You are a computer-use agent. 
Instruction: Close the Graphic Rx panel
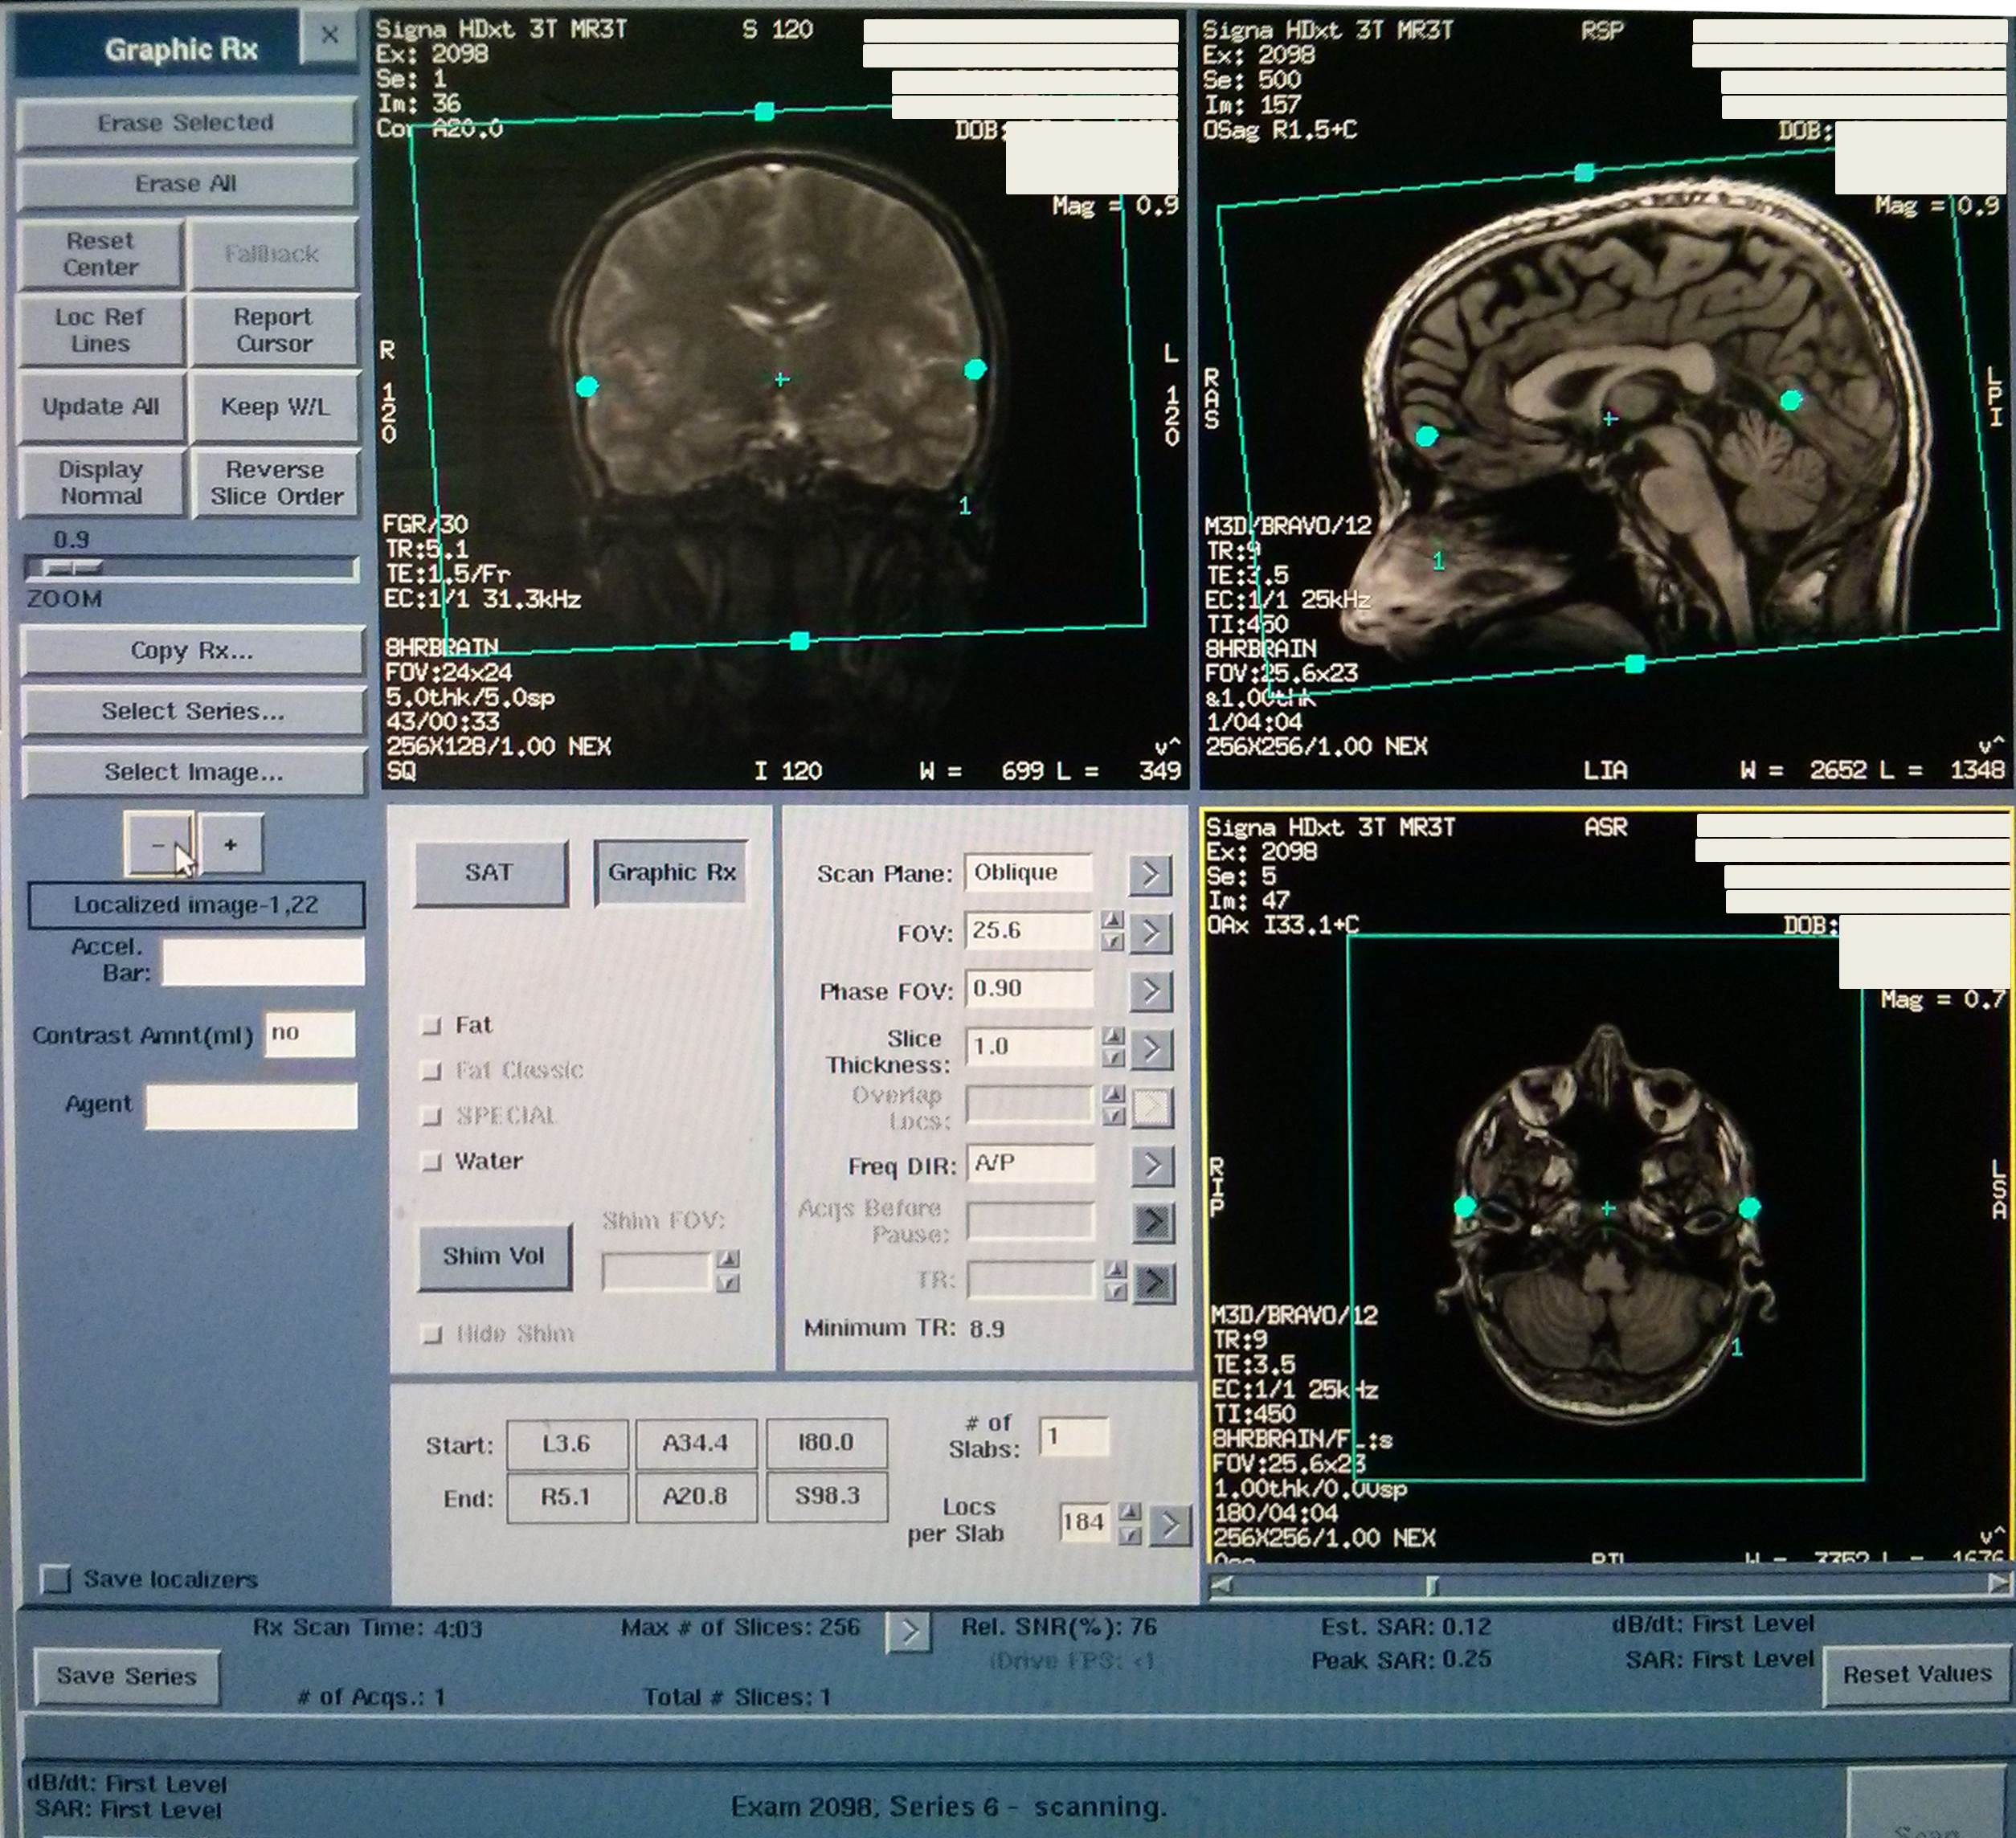point(329,36)
